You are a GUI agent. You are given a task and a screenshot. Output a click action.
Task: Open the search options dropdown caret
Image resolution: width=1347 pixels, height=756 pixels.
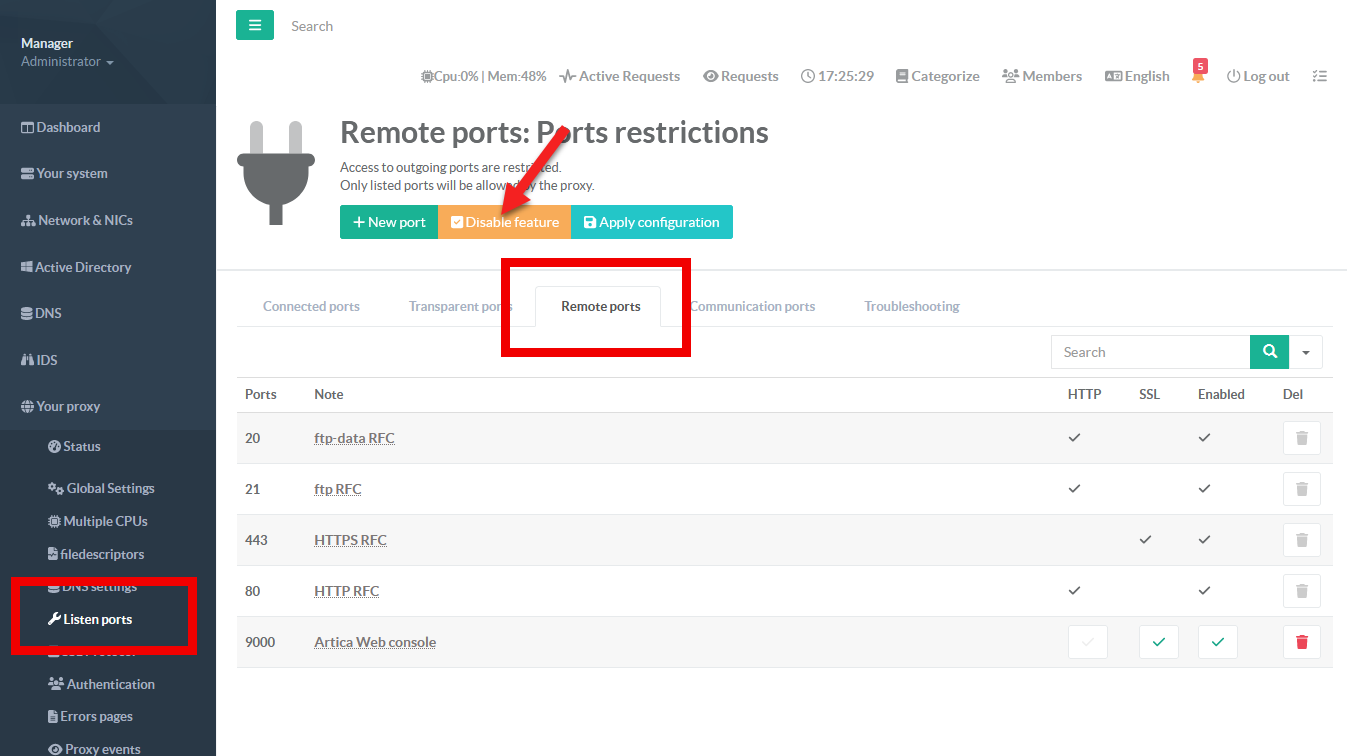tap(1305, 352)
